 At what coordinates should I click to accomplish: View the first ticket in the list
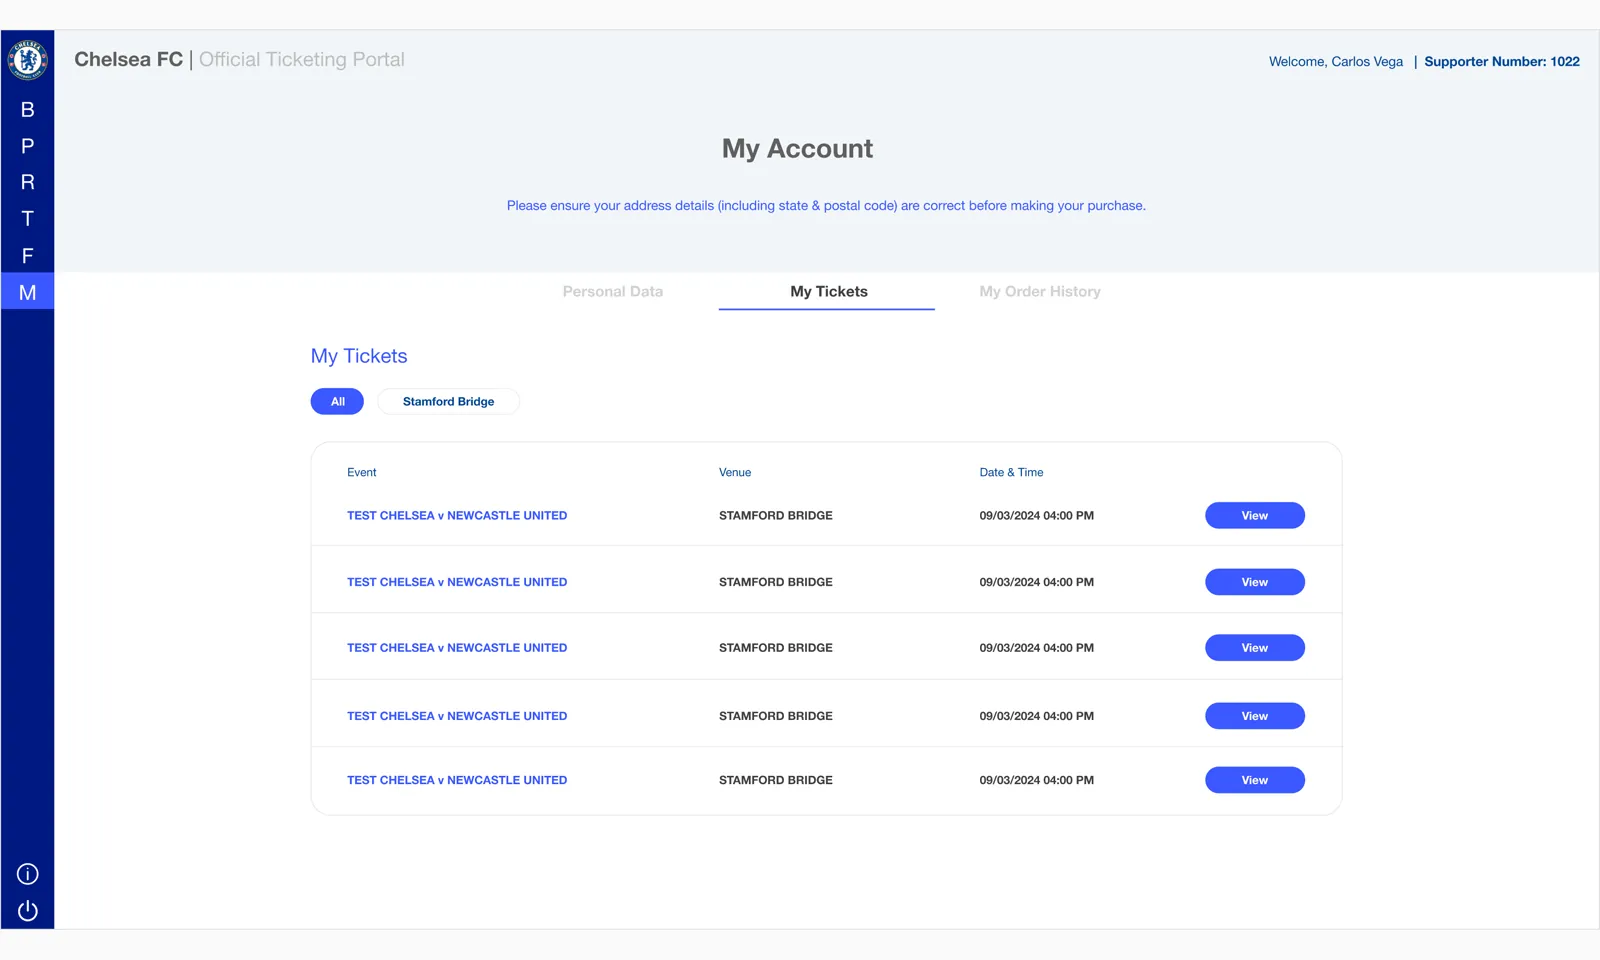(x=1255, y=516)
